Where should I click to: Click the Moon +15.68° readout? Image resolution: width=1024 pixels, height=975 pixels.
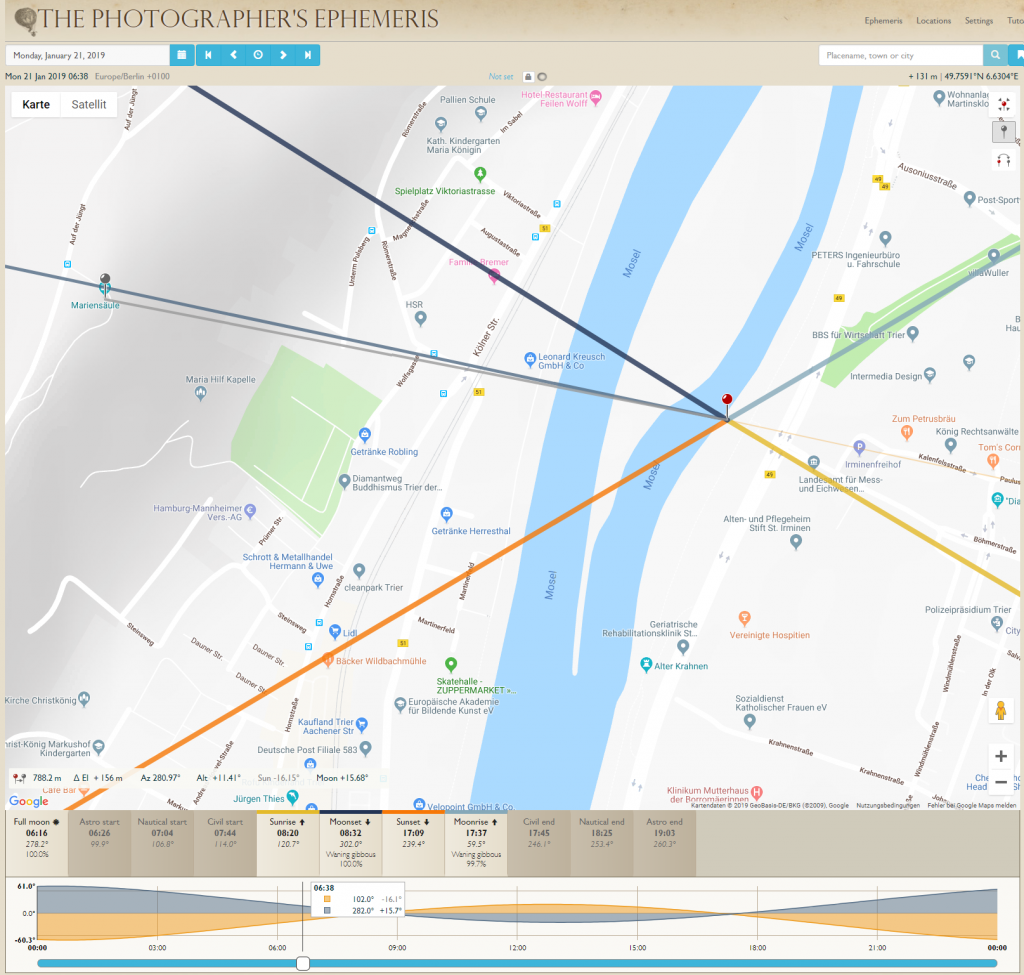(342, 778)
